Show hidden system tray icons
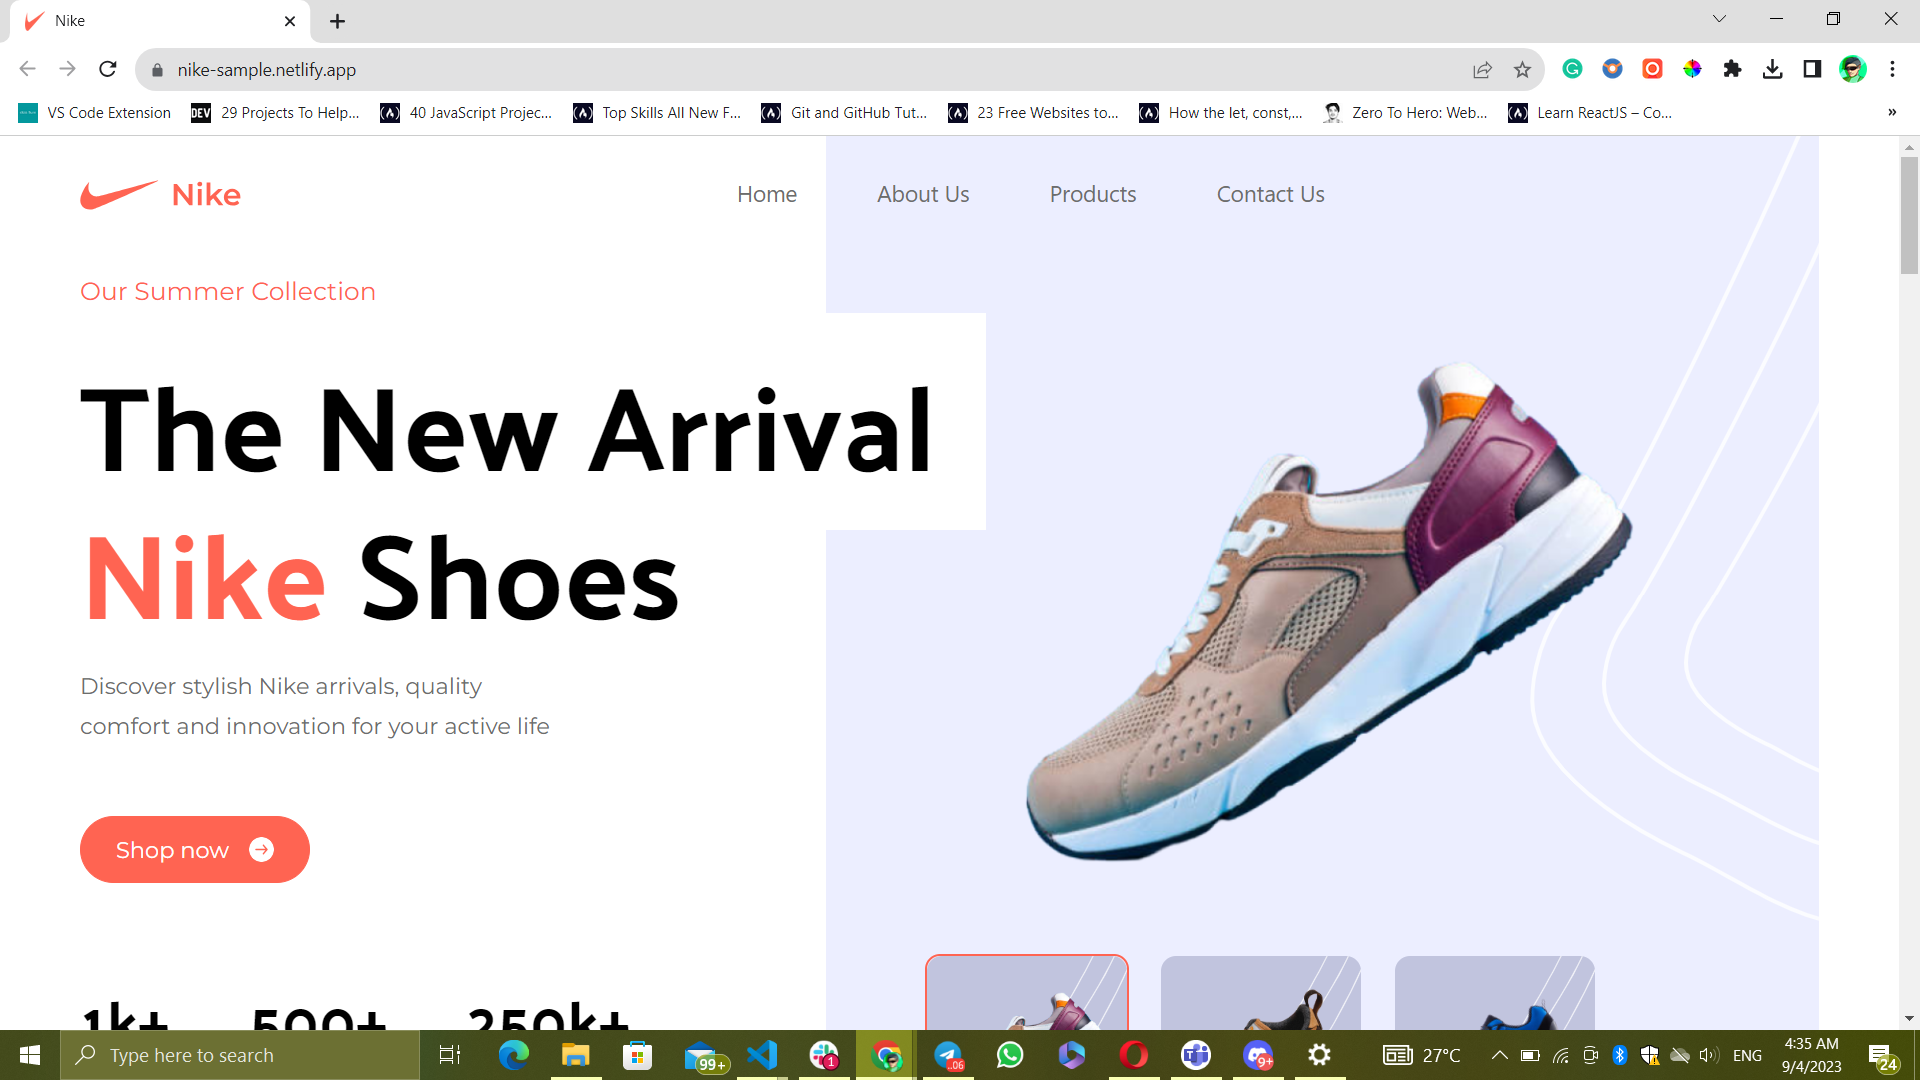The width and height of the screenshot is (1920, 1080). tap(1499, 1055)
